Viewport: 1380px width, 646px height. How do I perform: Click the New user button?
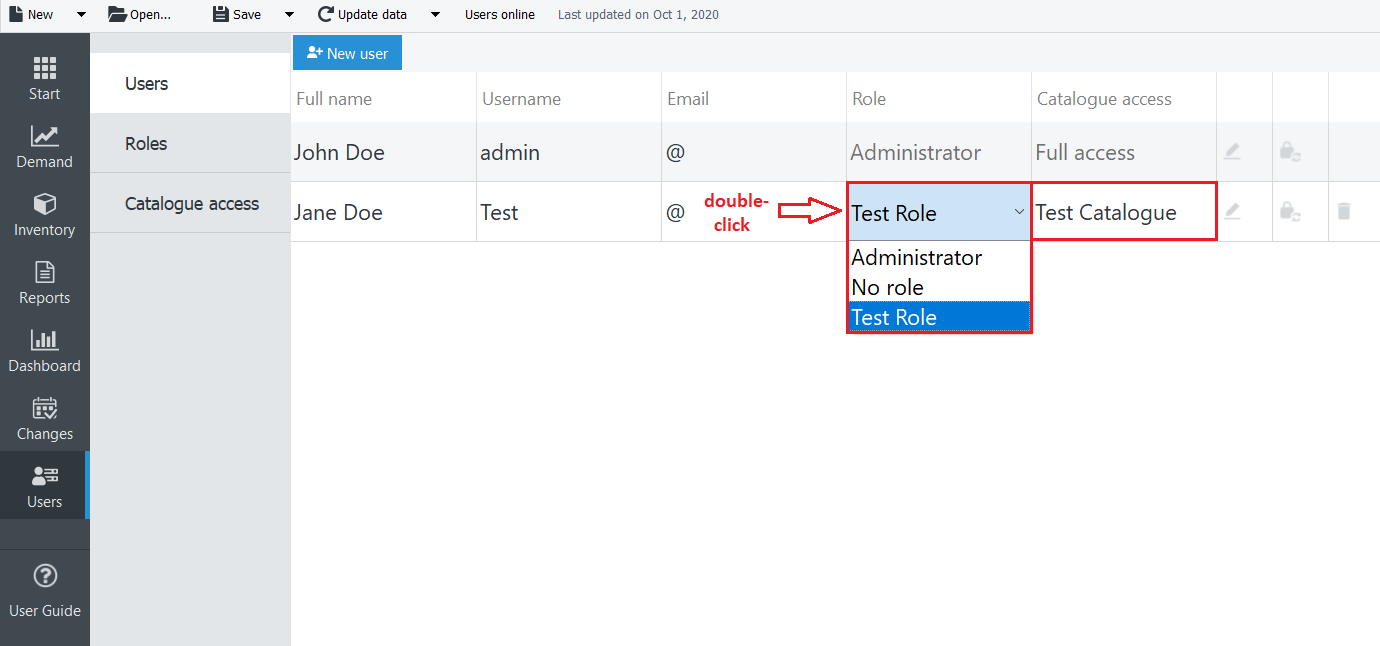pyautogui.click(x=347, y=53)
